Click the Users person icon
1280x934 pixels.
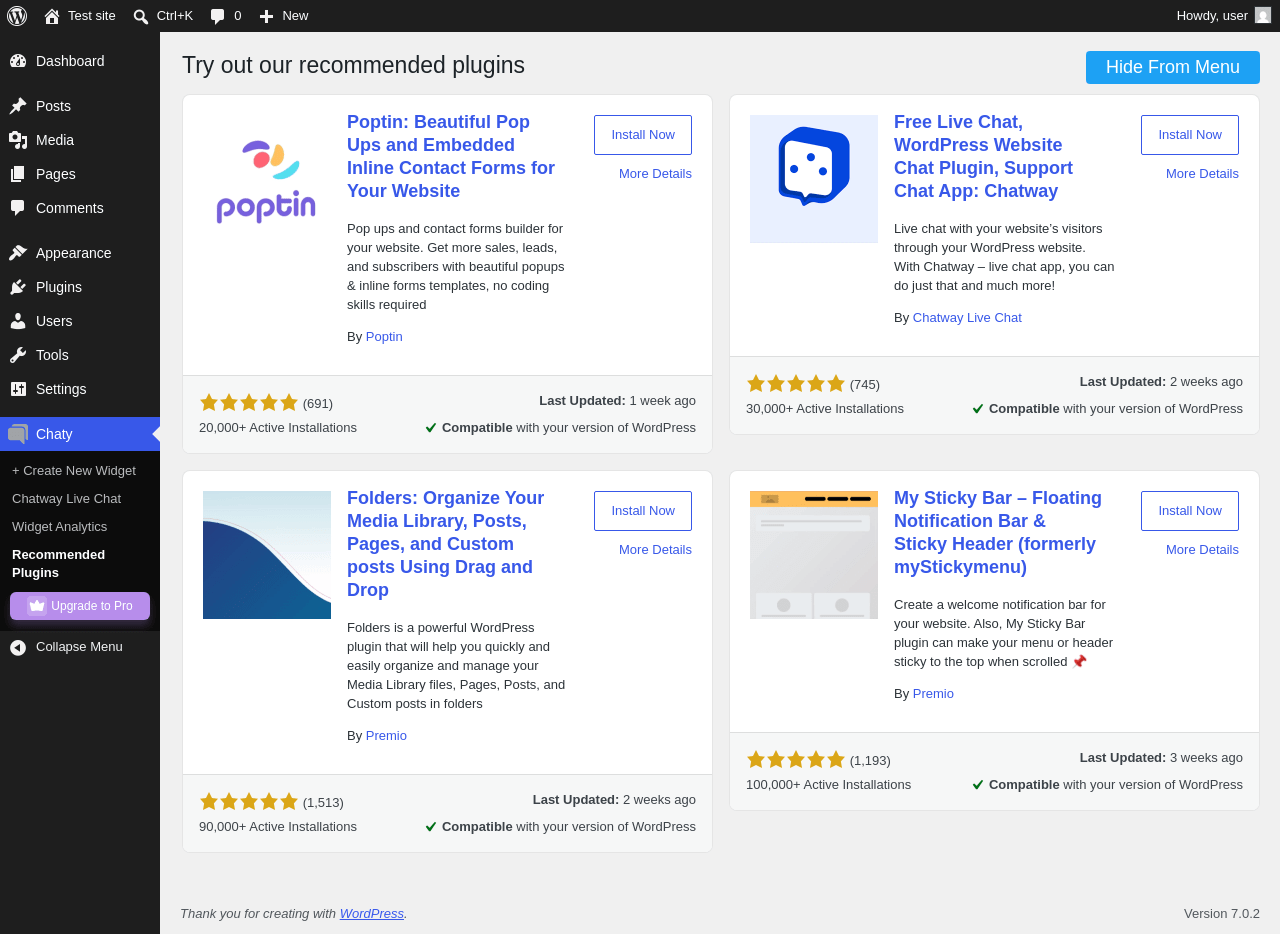click(x=18, y=321)
